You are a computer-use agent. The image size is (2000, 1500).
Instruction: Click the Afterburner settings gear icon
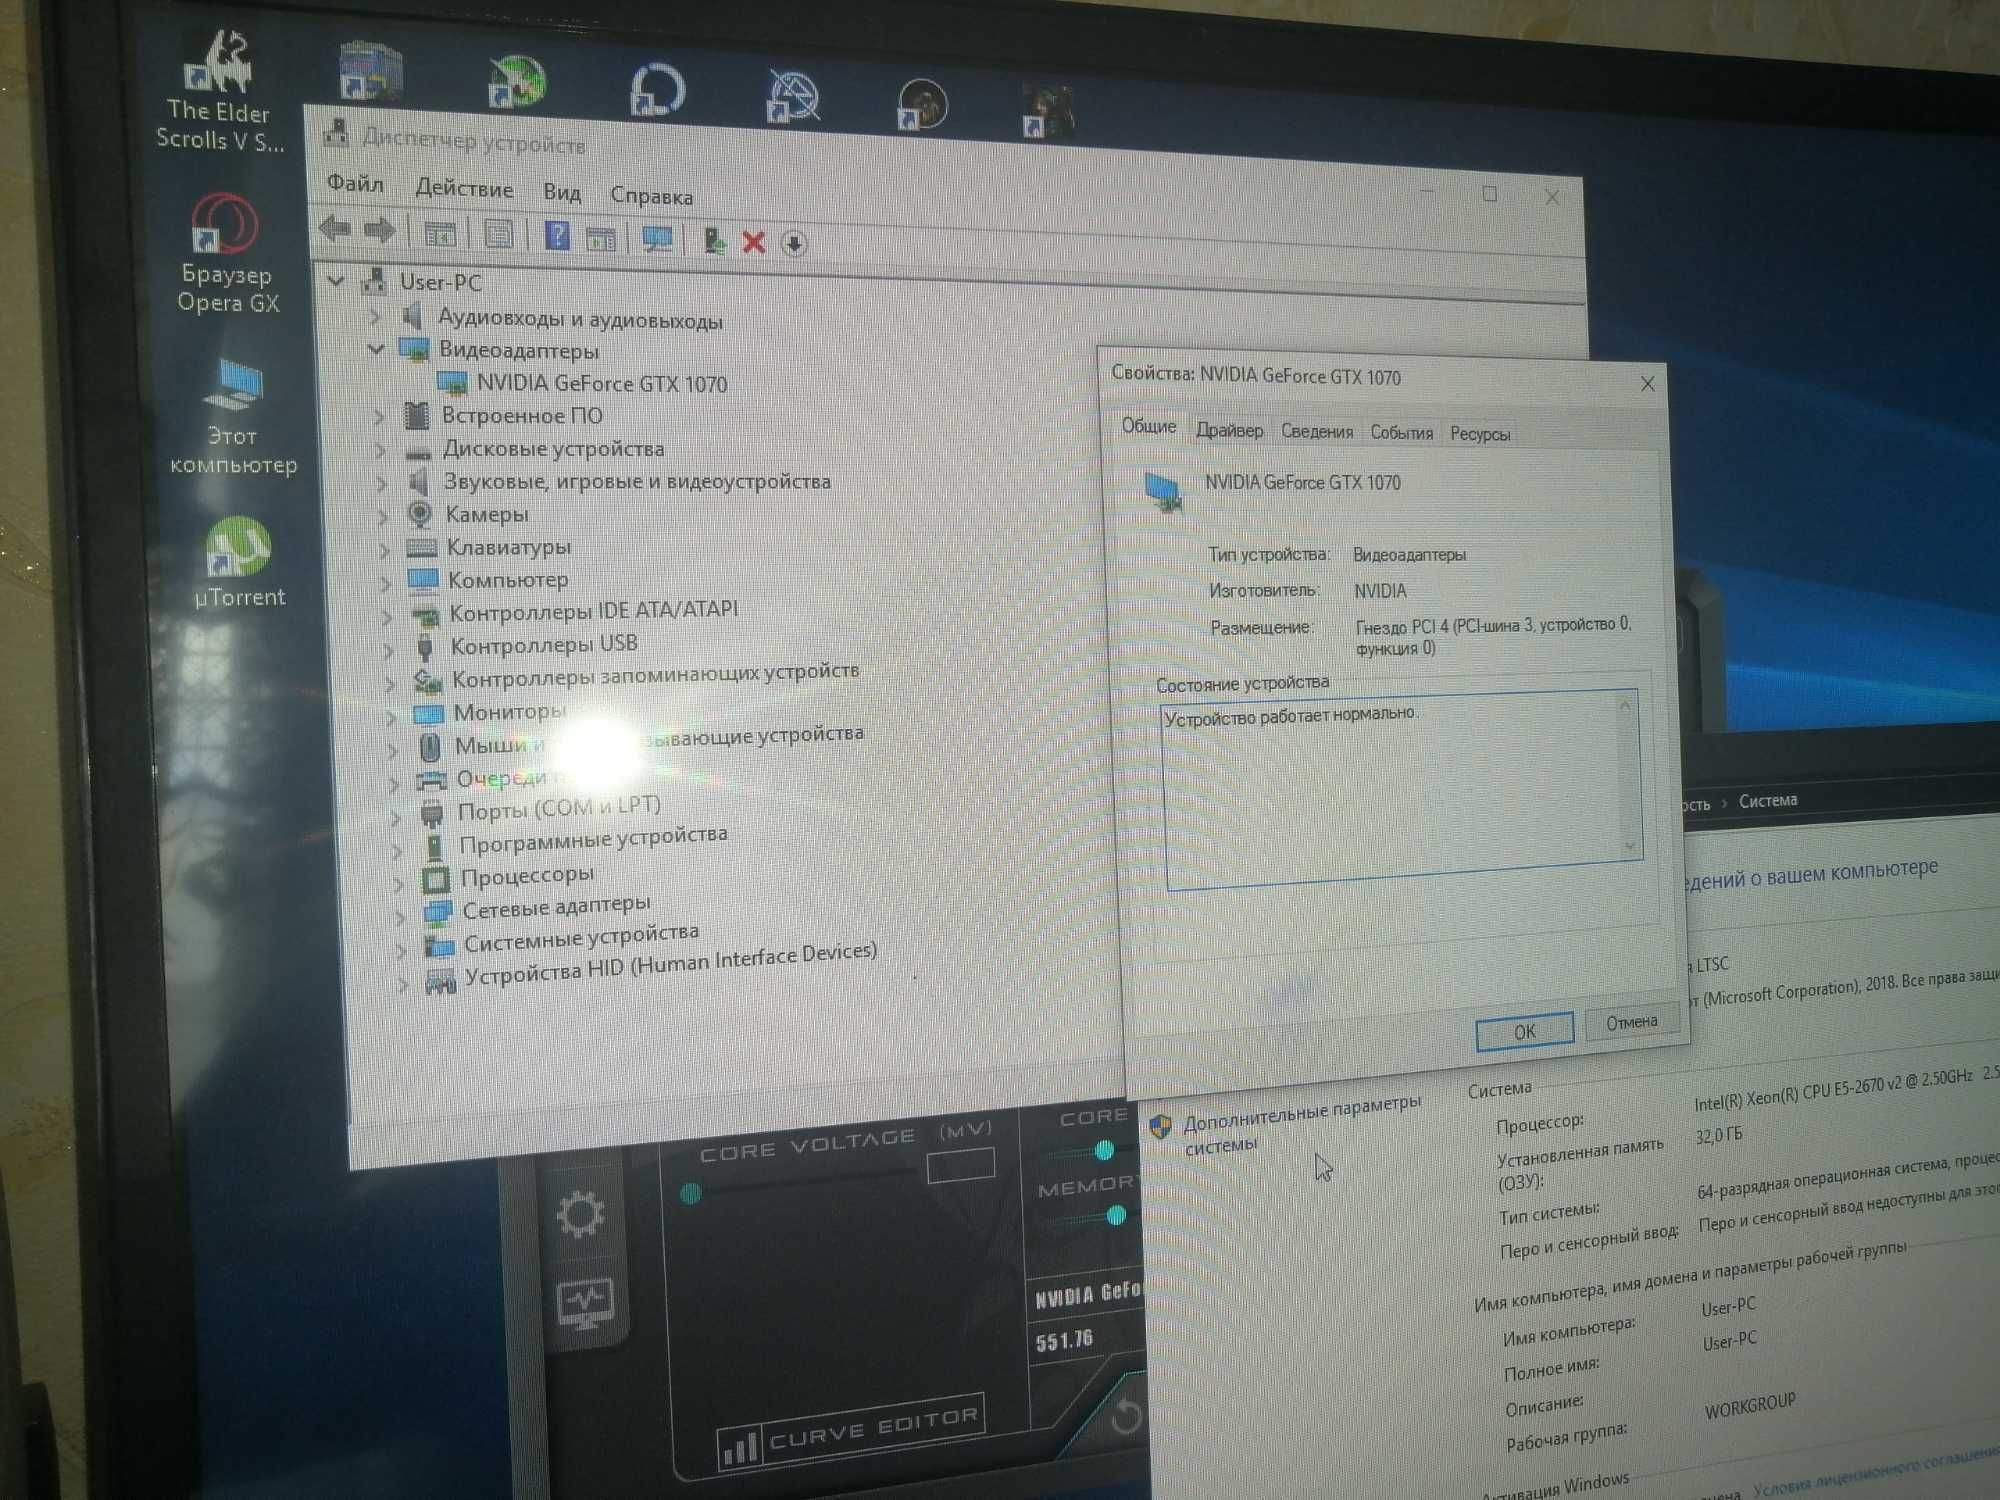(580, 1214)
